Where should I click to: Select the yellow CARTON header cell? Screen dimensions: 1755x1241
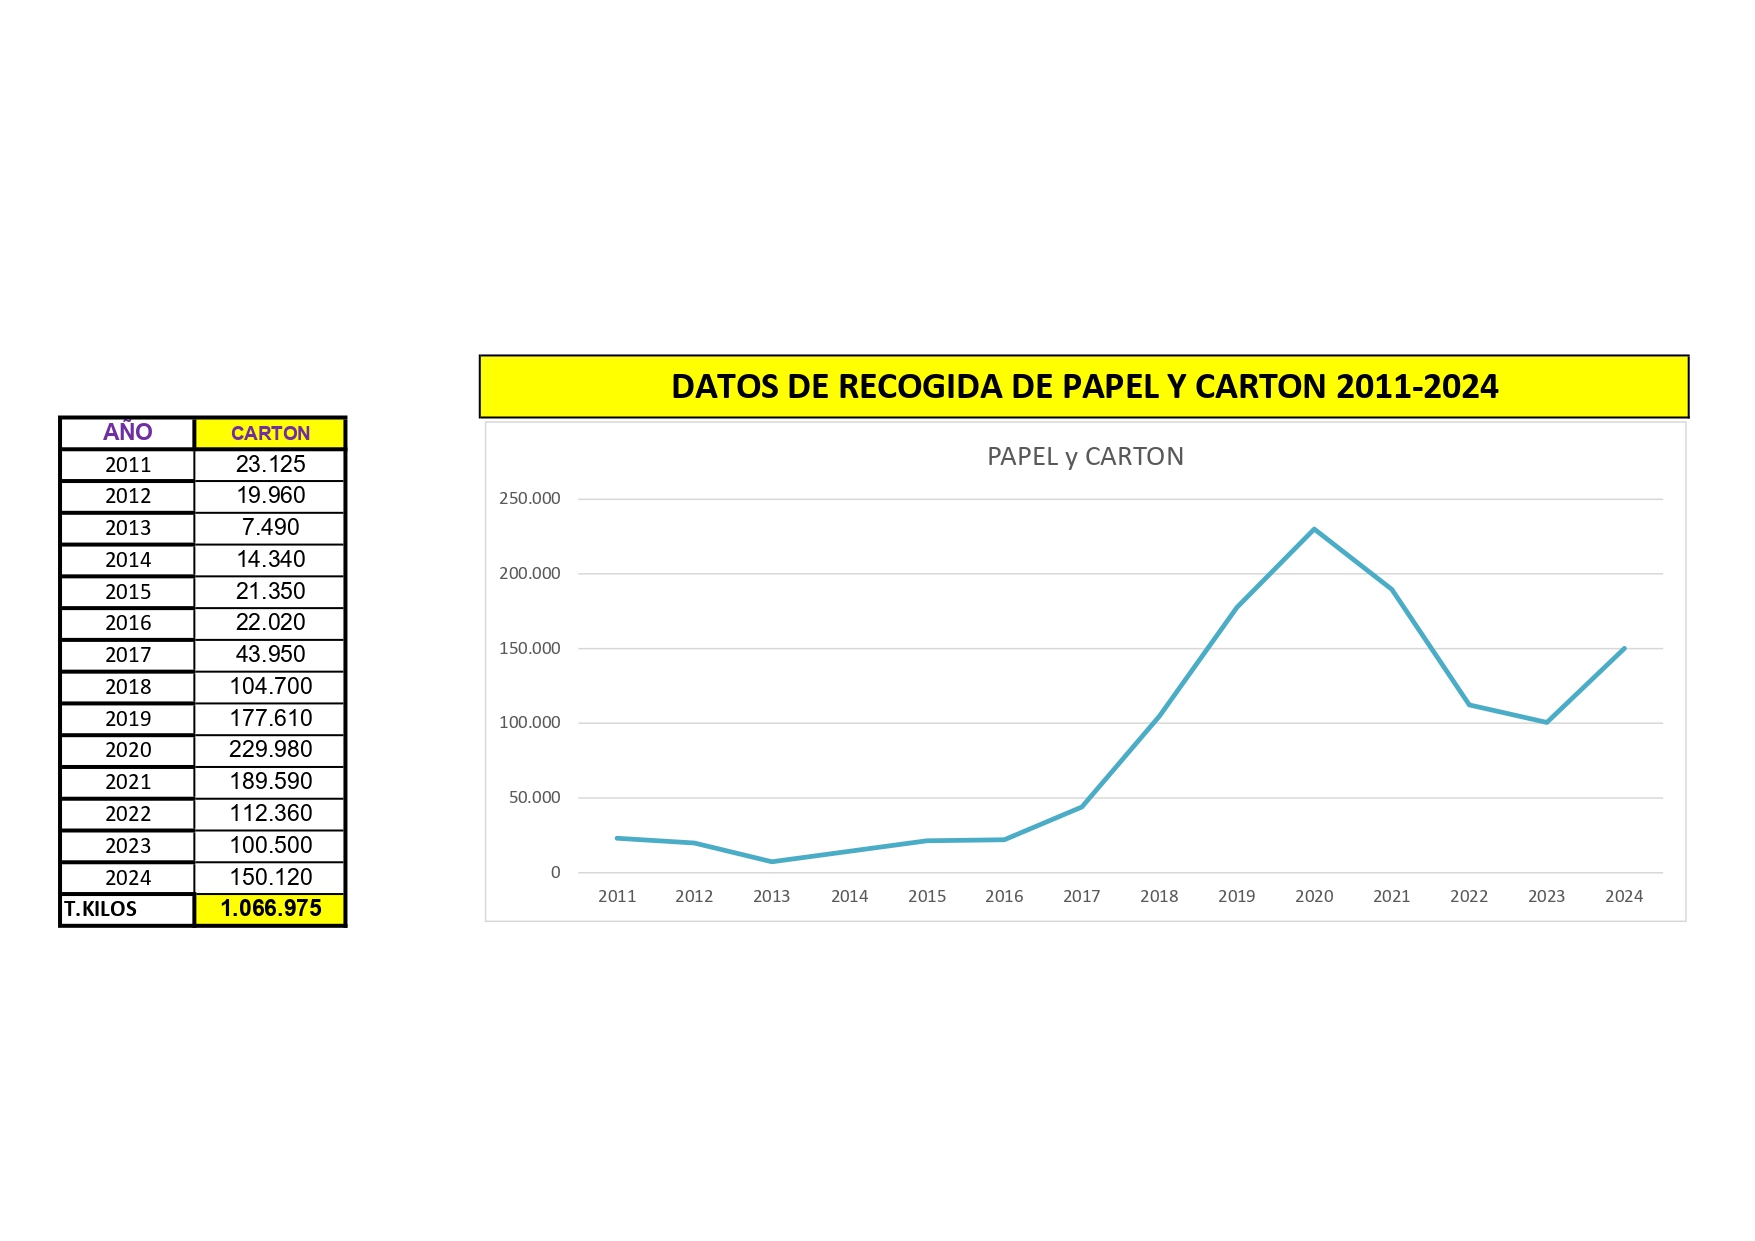(x=270, y=433)
